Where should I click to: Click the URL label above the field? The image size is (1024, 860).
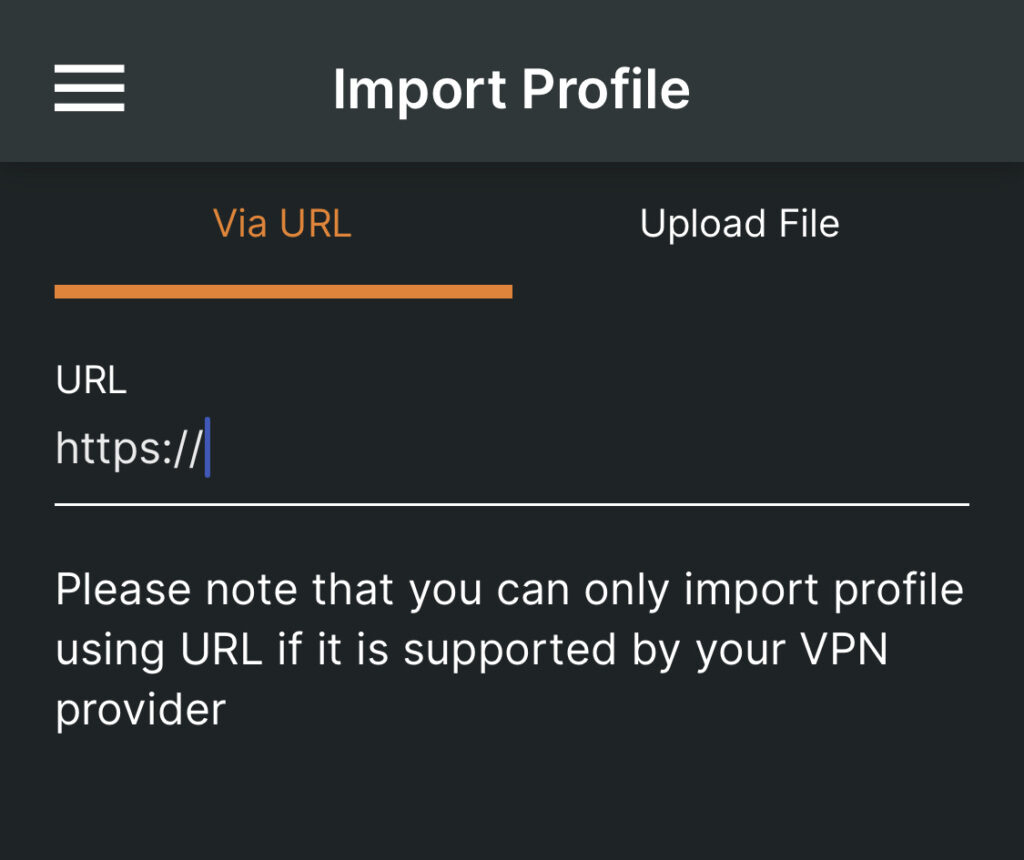(91, 379)
